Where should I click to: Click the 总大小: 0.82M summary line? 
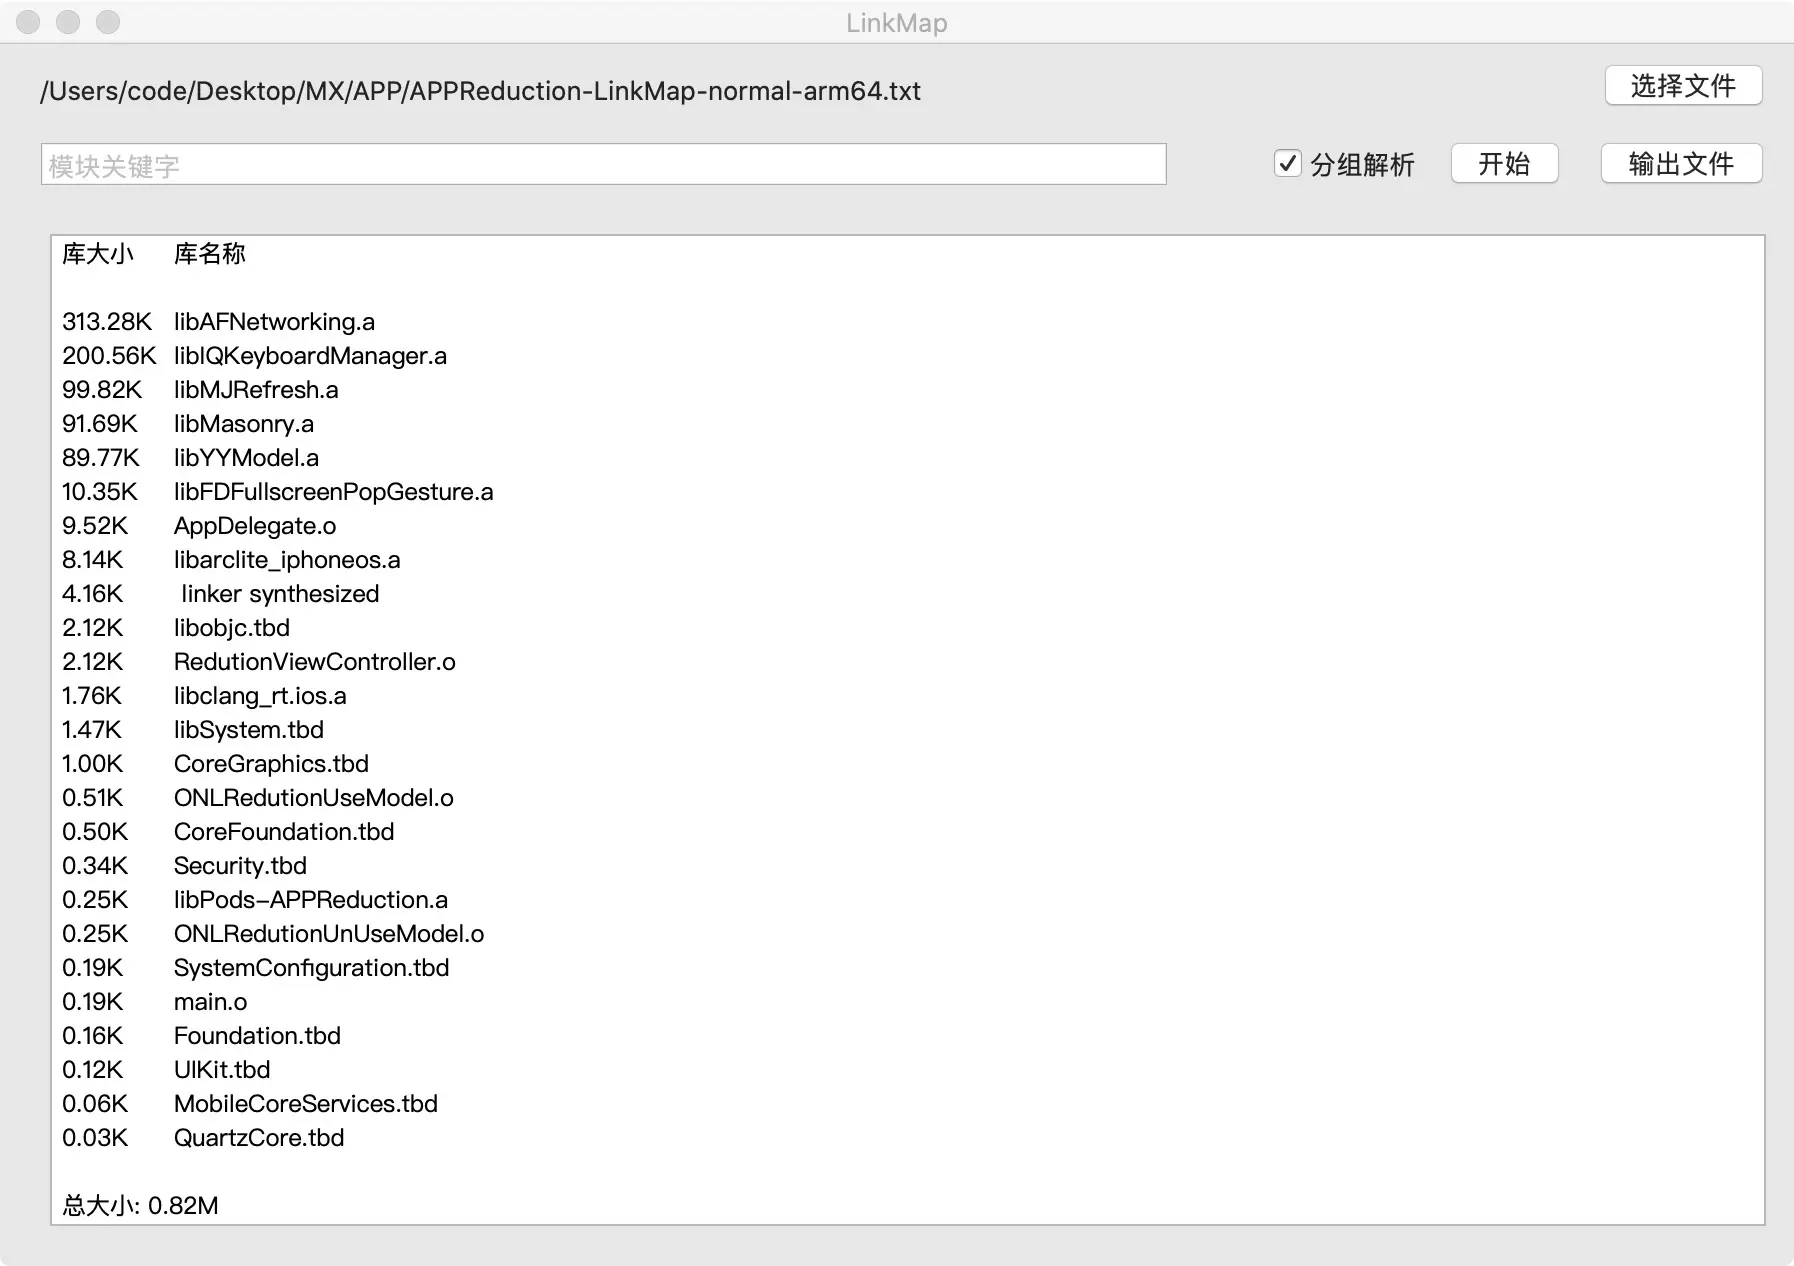(x=140, y=1206)
